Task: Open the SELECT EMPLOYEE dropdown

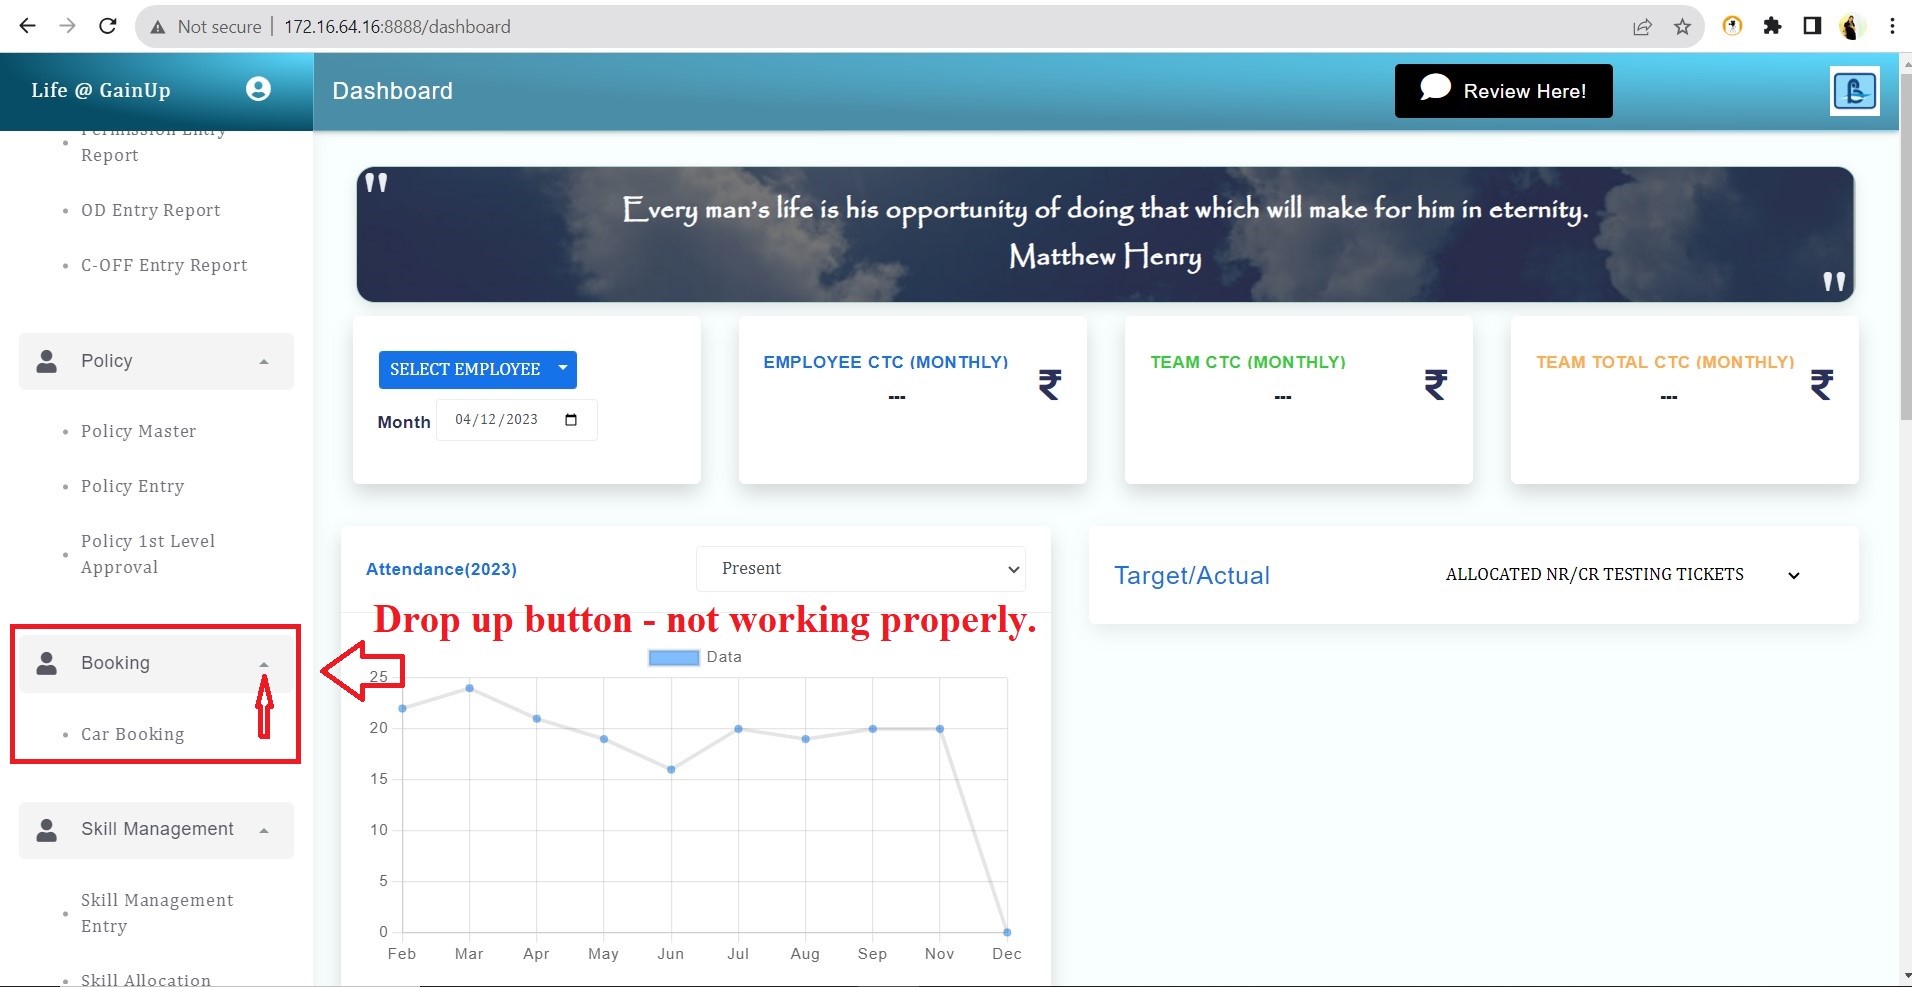Action: click(x=477, y=369)
